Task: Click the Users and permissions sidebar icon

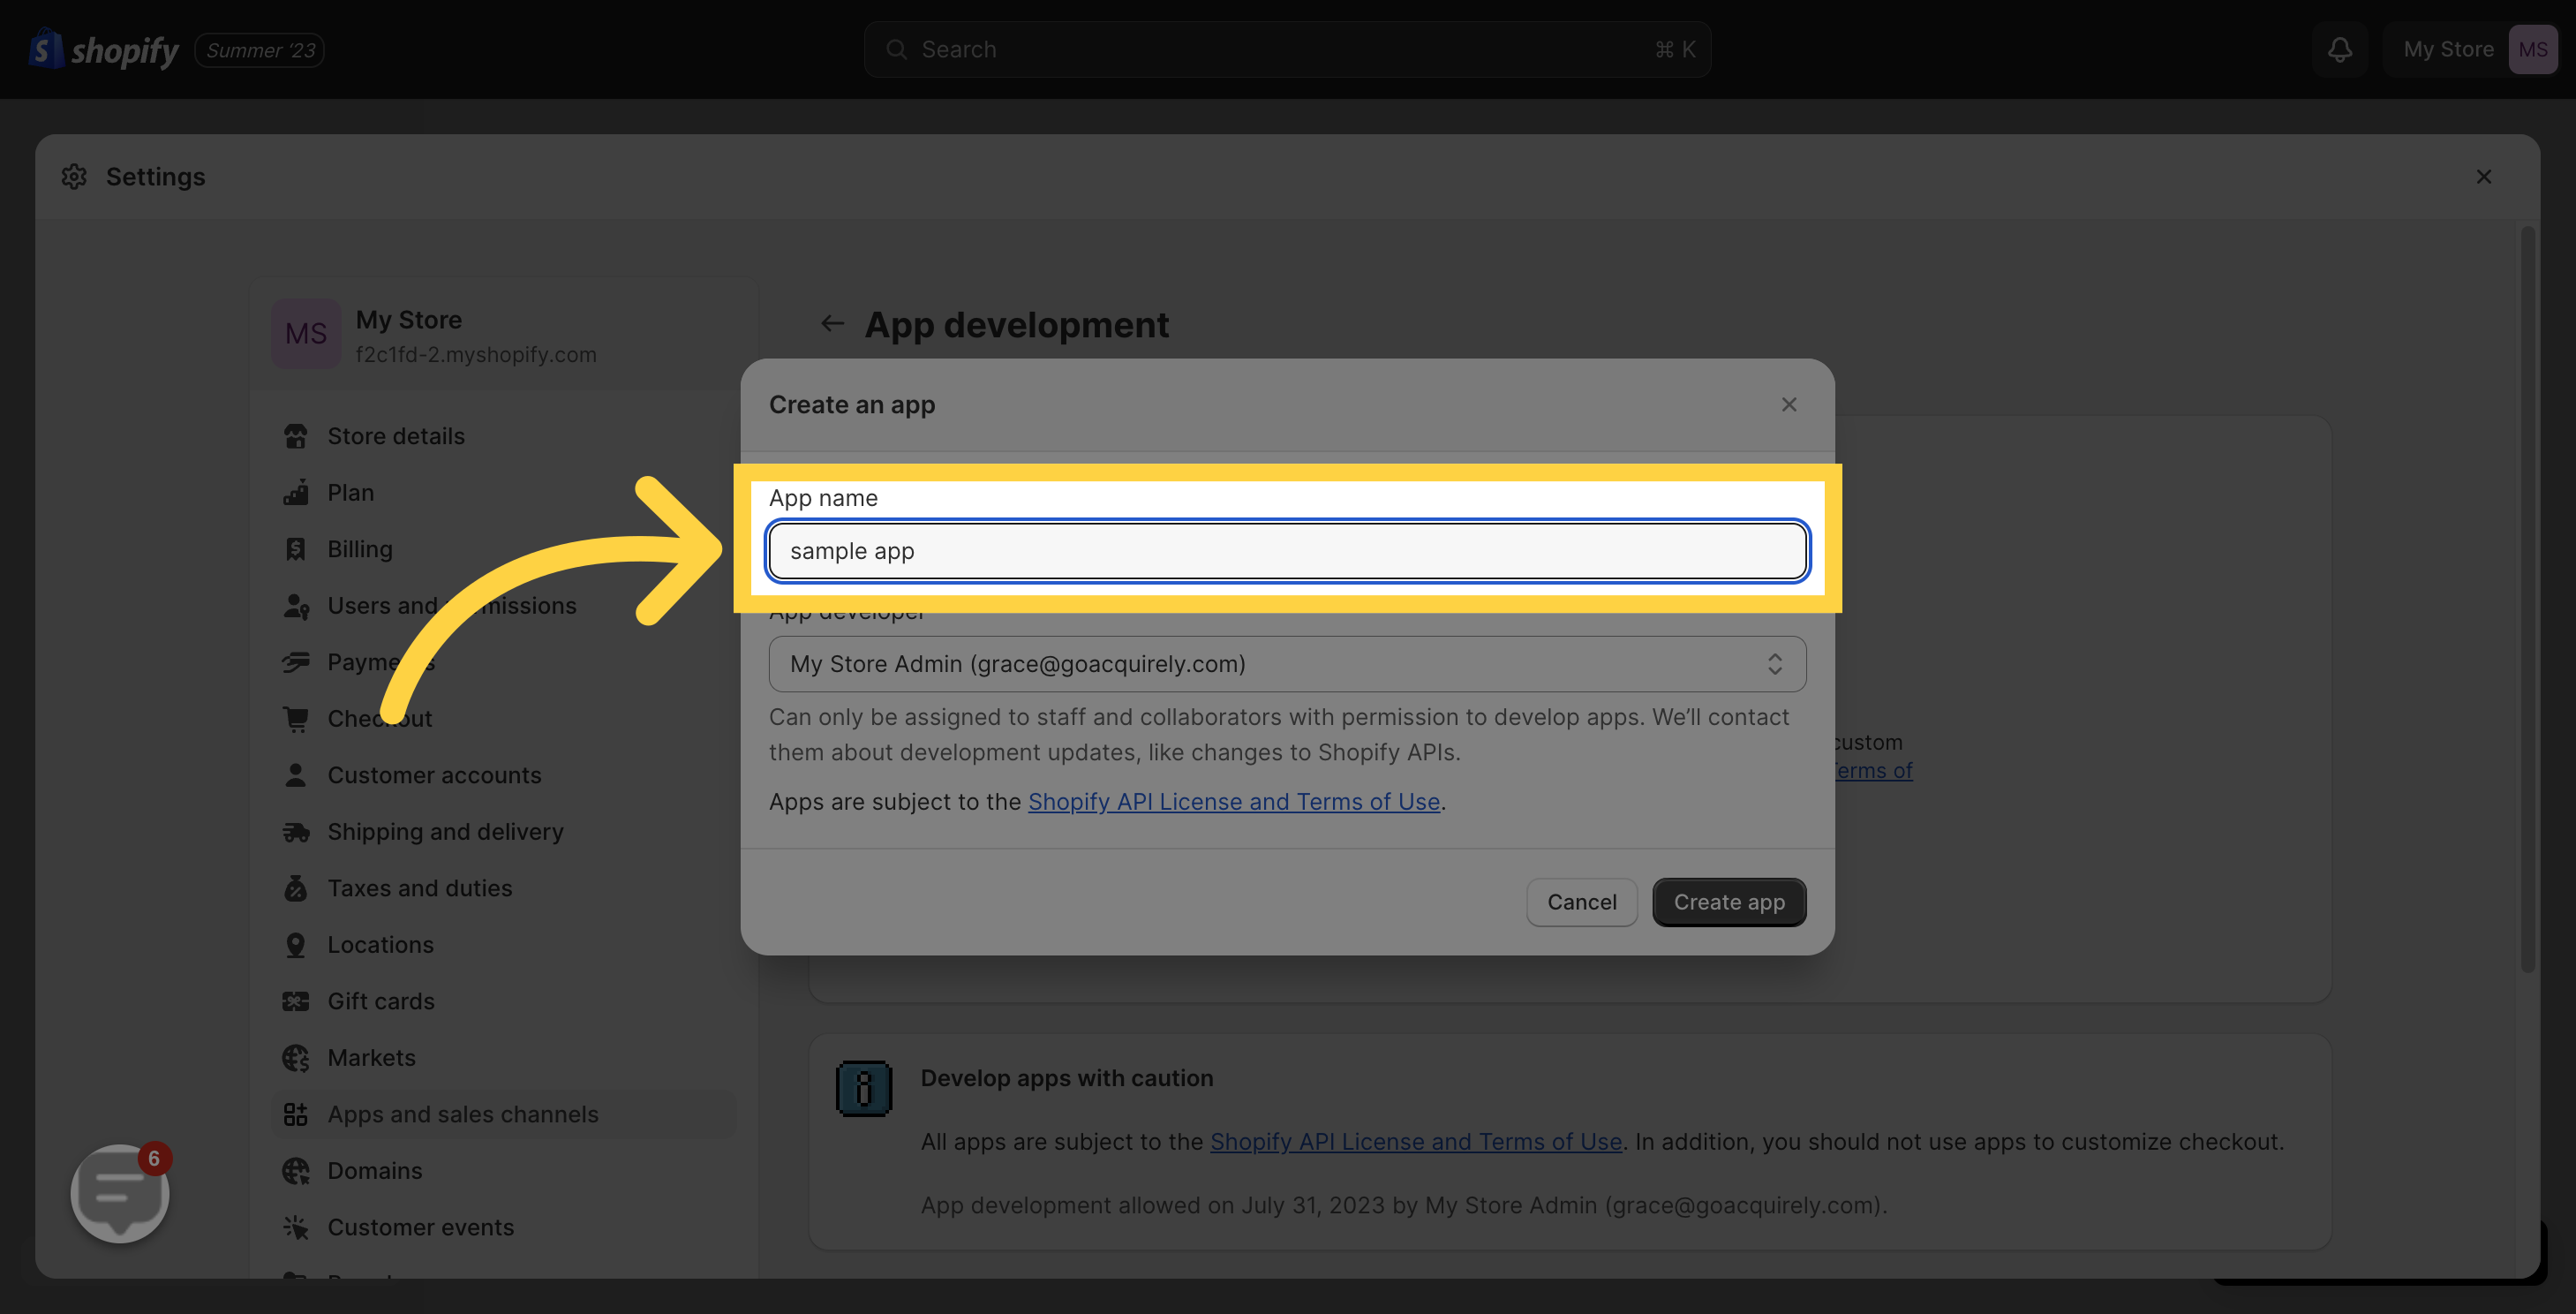Action: (x=297, y=605)
